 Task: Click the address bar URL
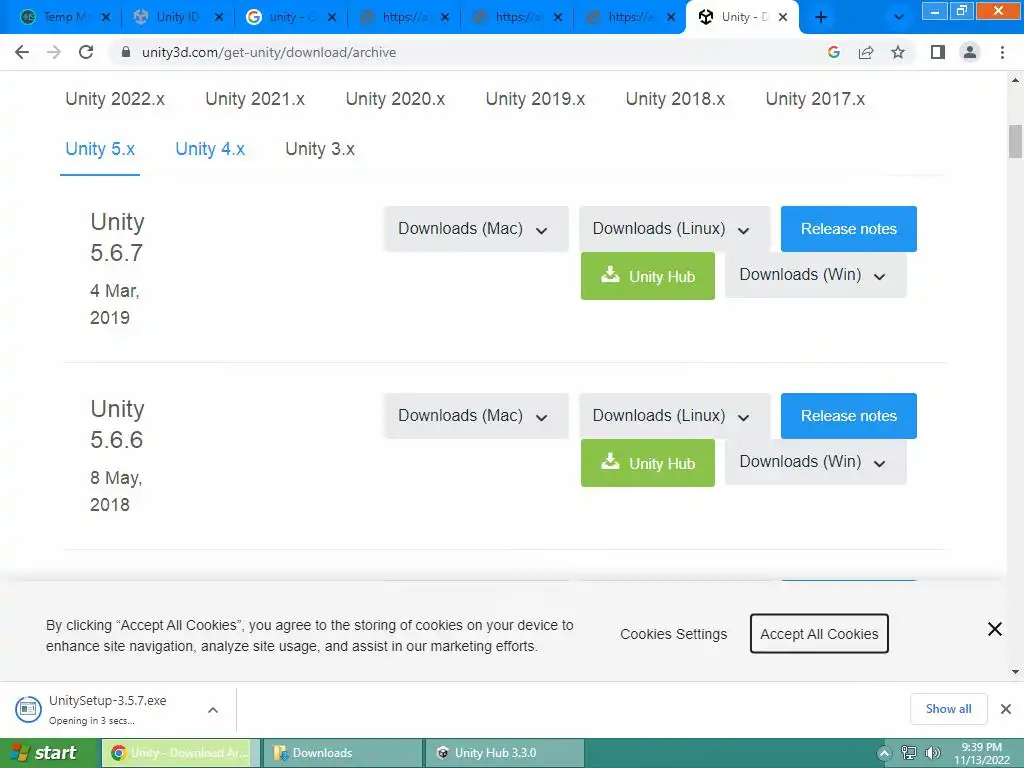[269, 52]
